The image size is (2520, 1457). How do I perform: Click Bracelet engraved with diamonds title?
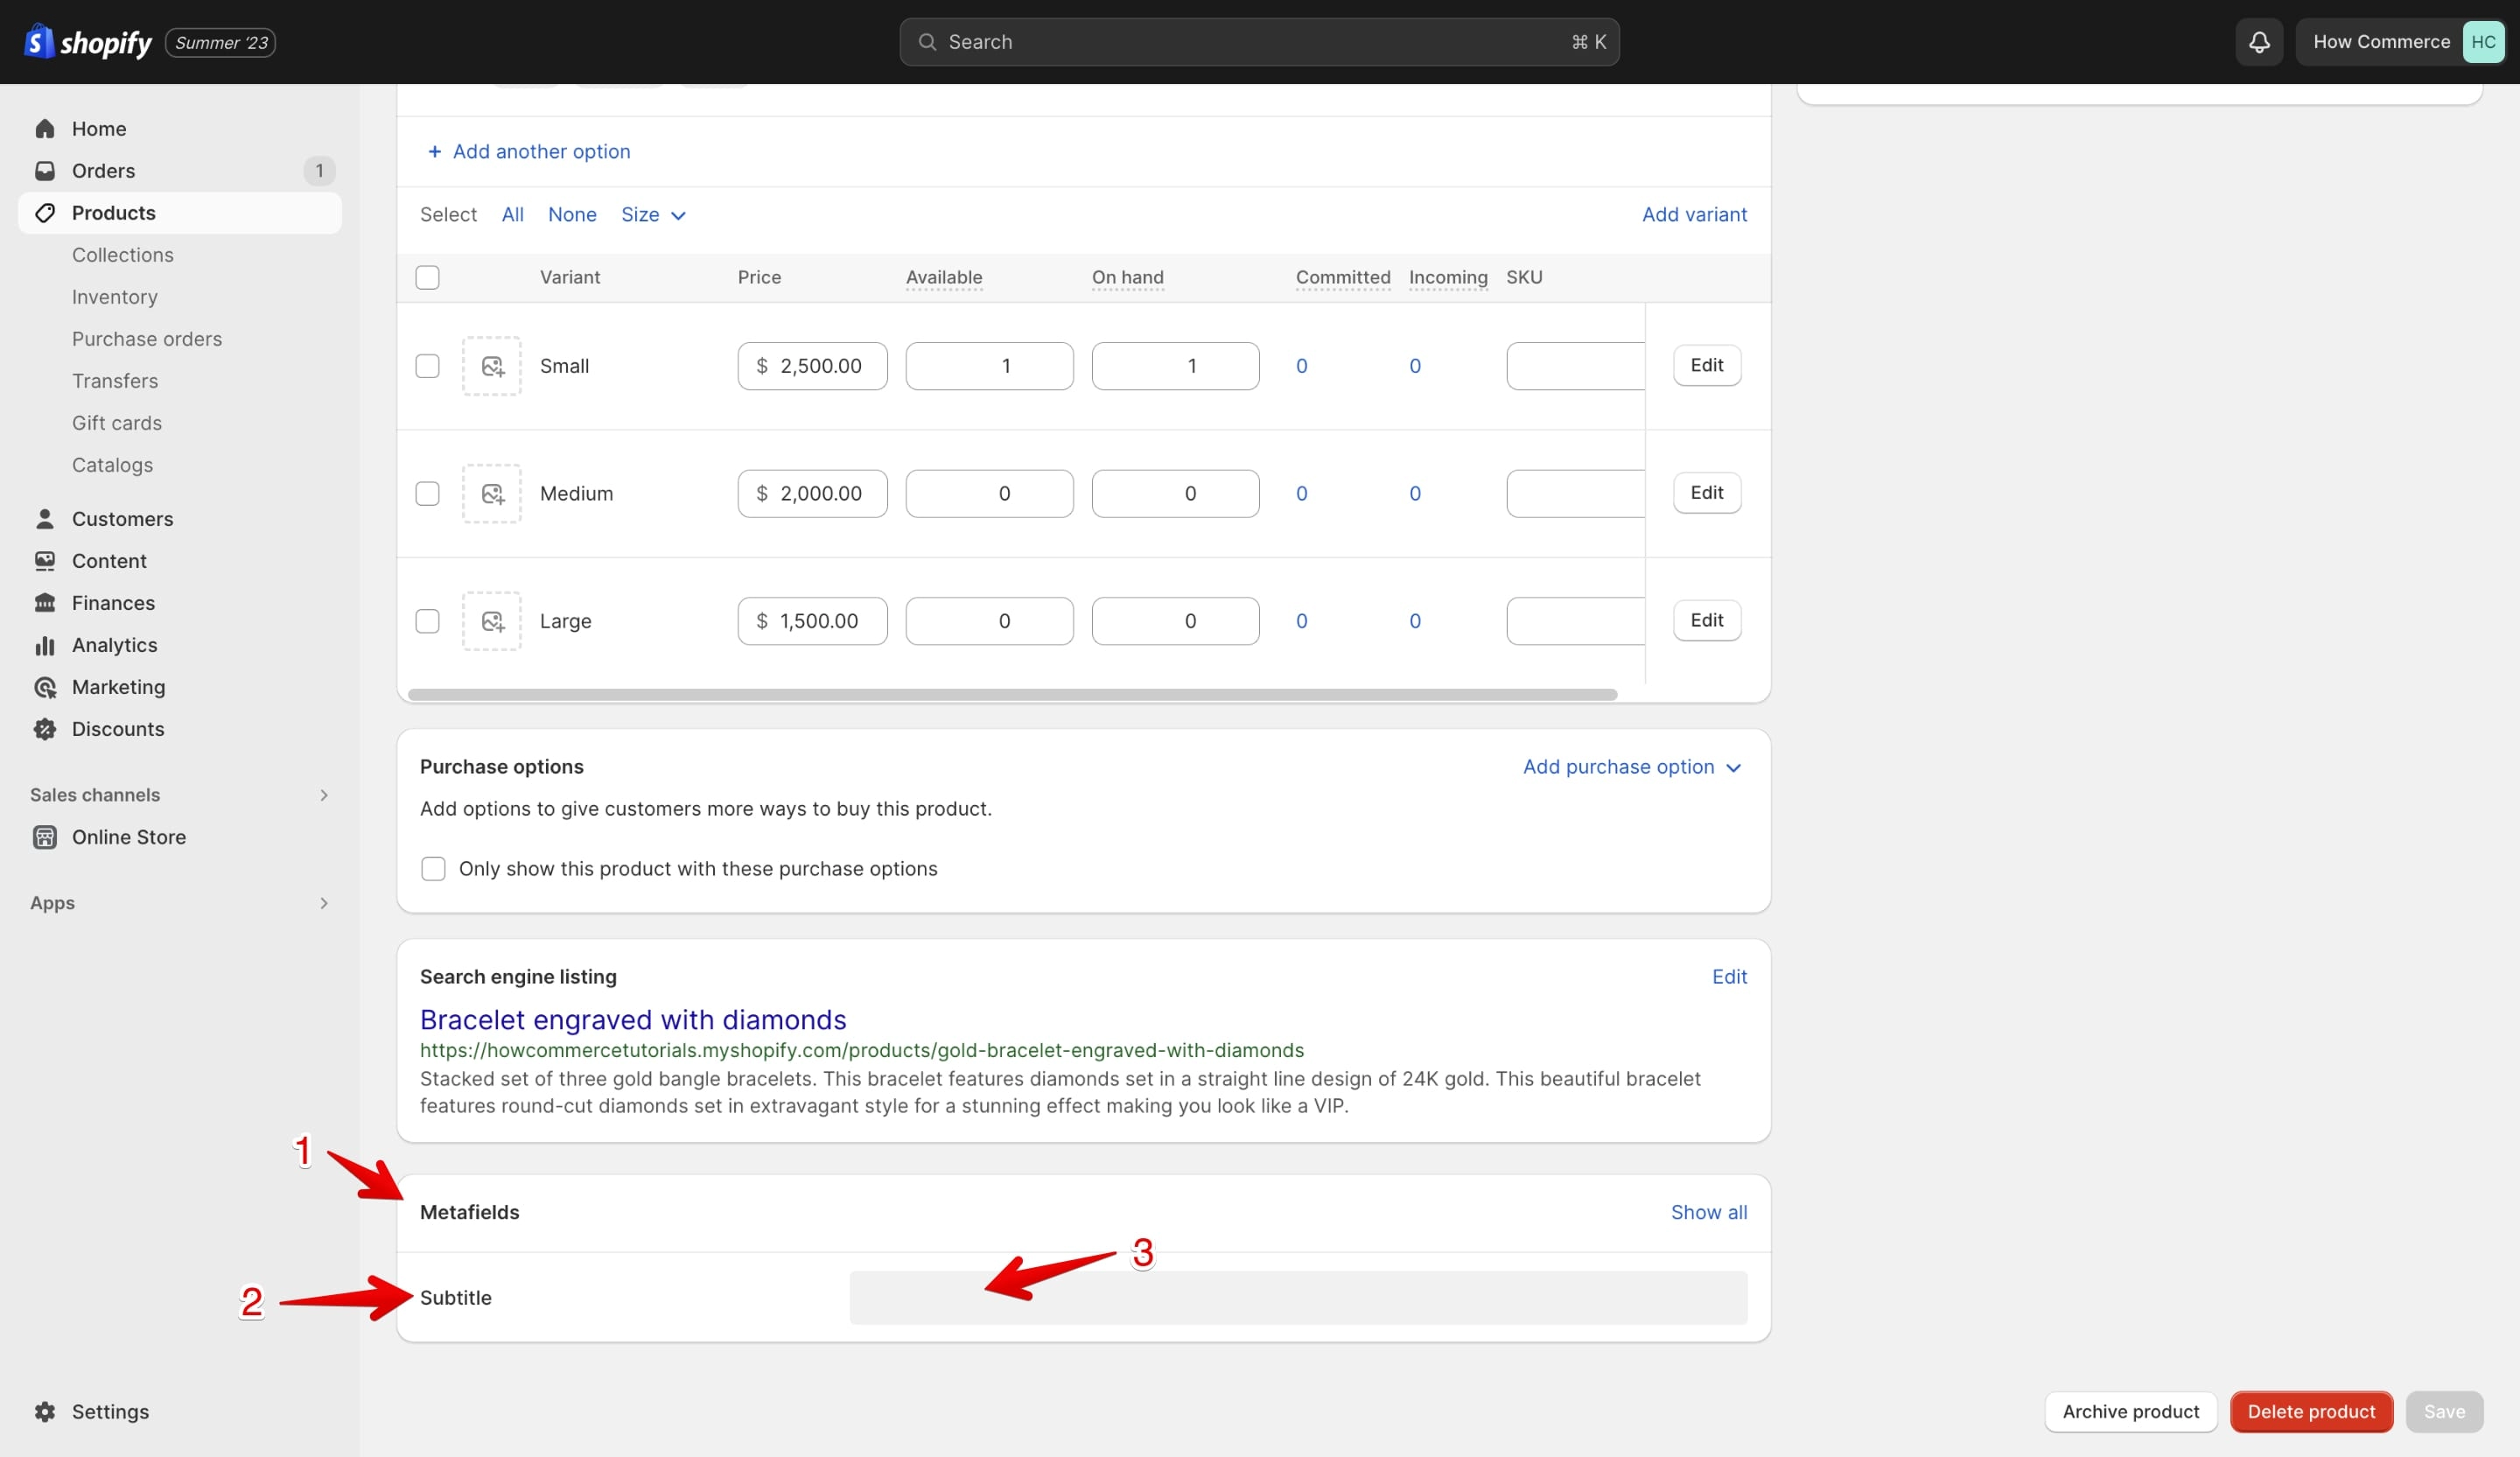point(633,1019)
